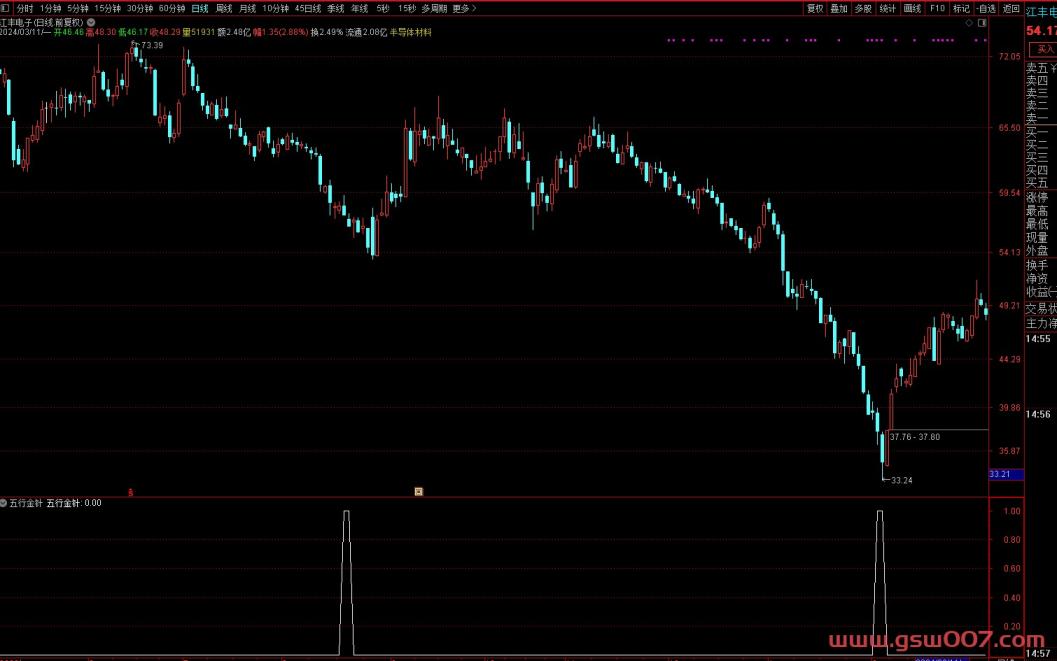The height and width of the screenshot is (661, 1057).
Task: Click the 五行金针 indicator settings icon
Action: (3, 503)
